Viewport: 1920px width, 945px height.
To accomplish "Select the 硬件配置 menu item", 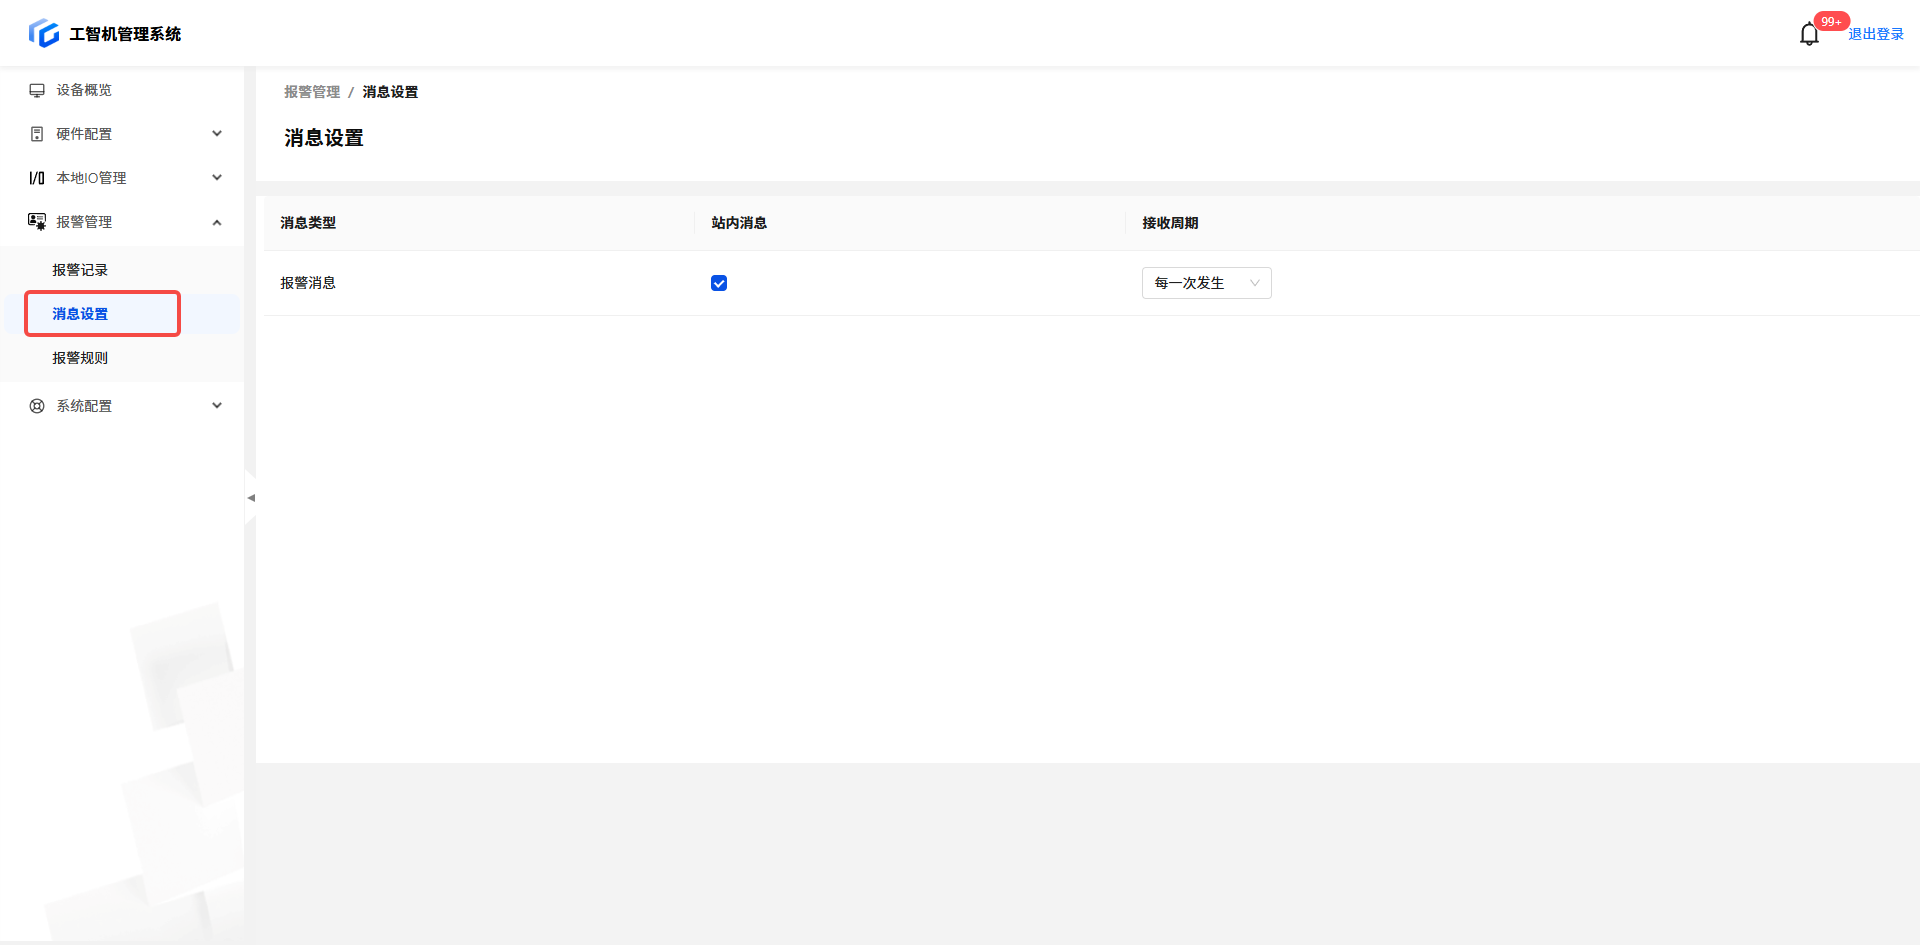I will coord(122,134).
